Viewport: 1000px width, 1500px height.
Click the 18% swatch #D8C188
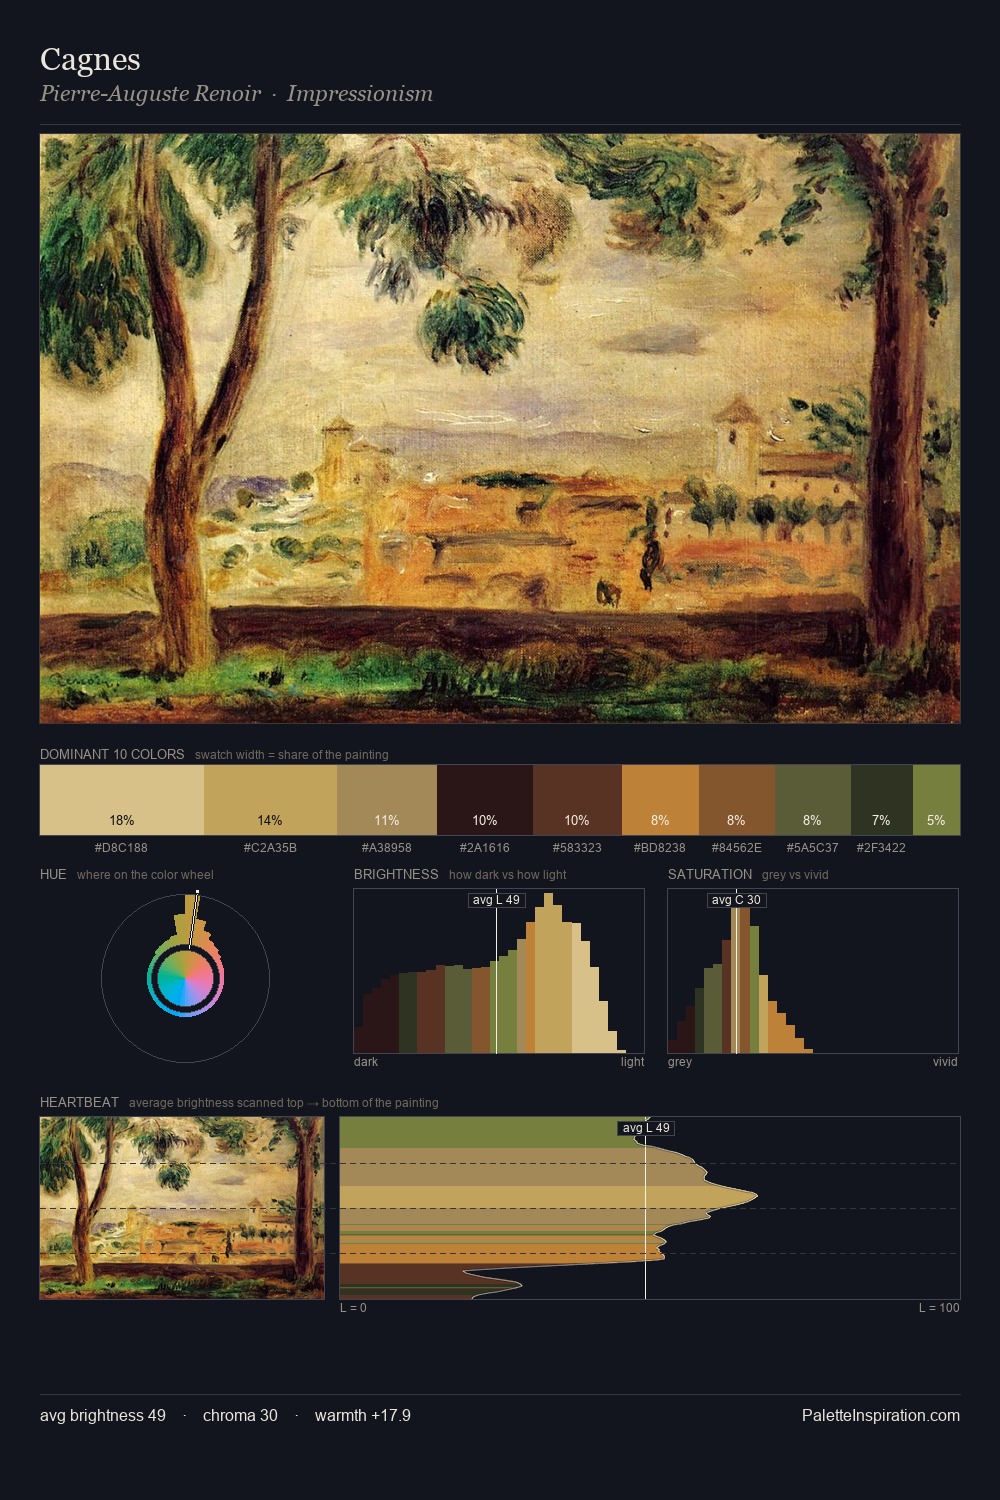click(122, 799)
